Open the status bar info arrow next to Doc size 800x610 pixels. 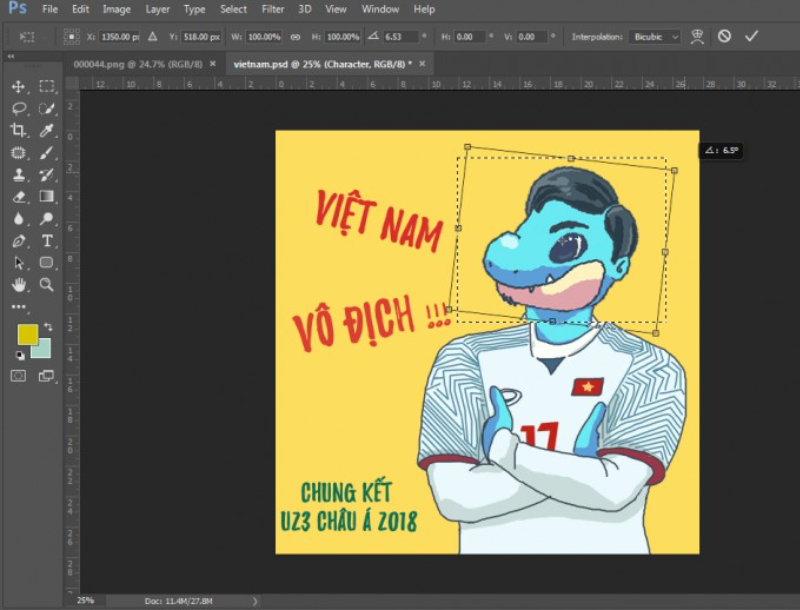tap(255, 601)
